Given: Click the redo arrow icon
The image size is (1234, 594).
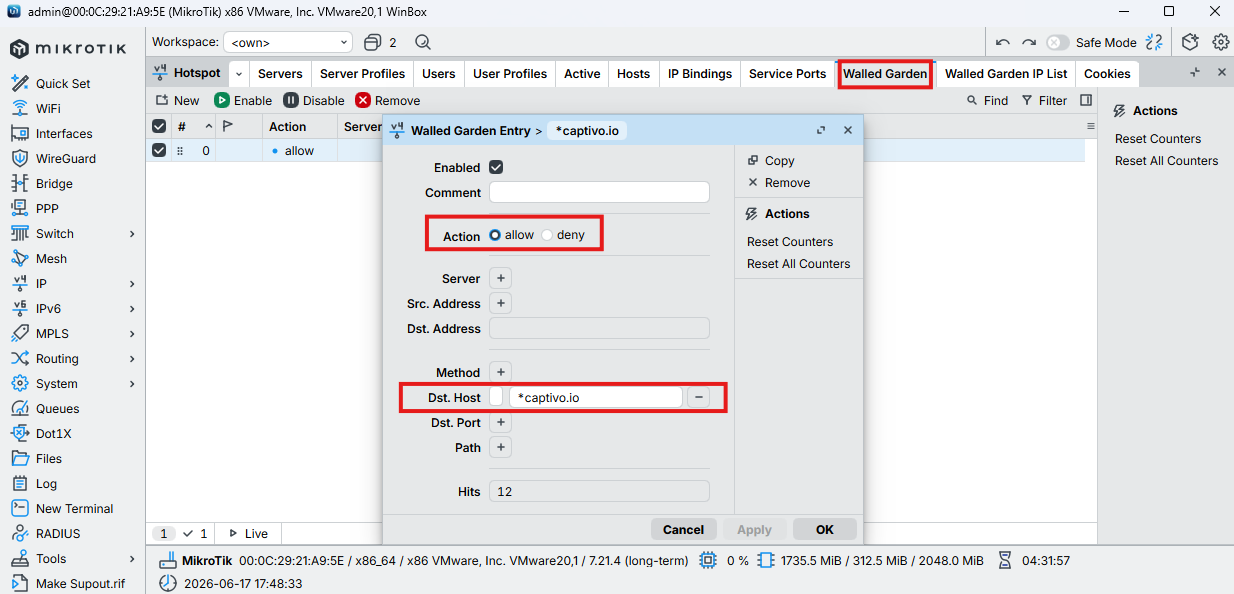Looking at the screenshot, I should (x=1029, y=42).
